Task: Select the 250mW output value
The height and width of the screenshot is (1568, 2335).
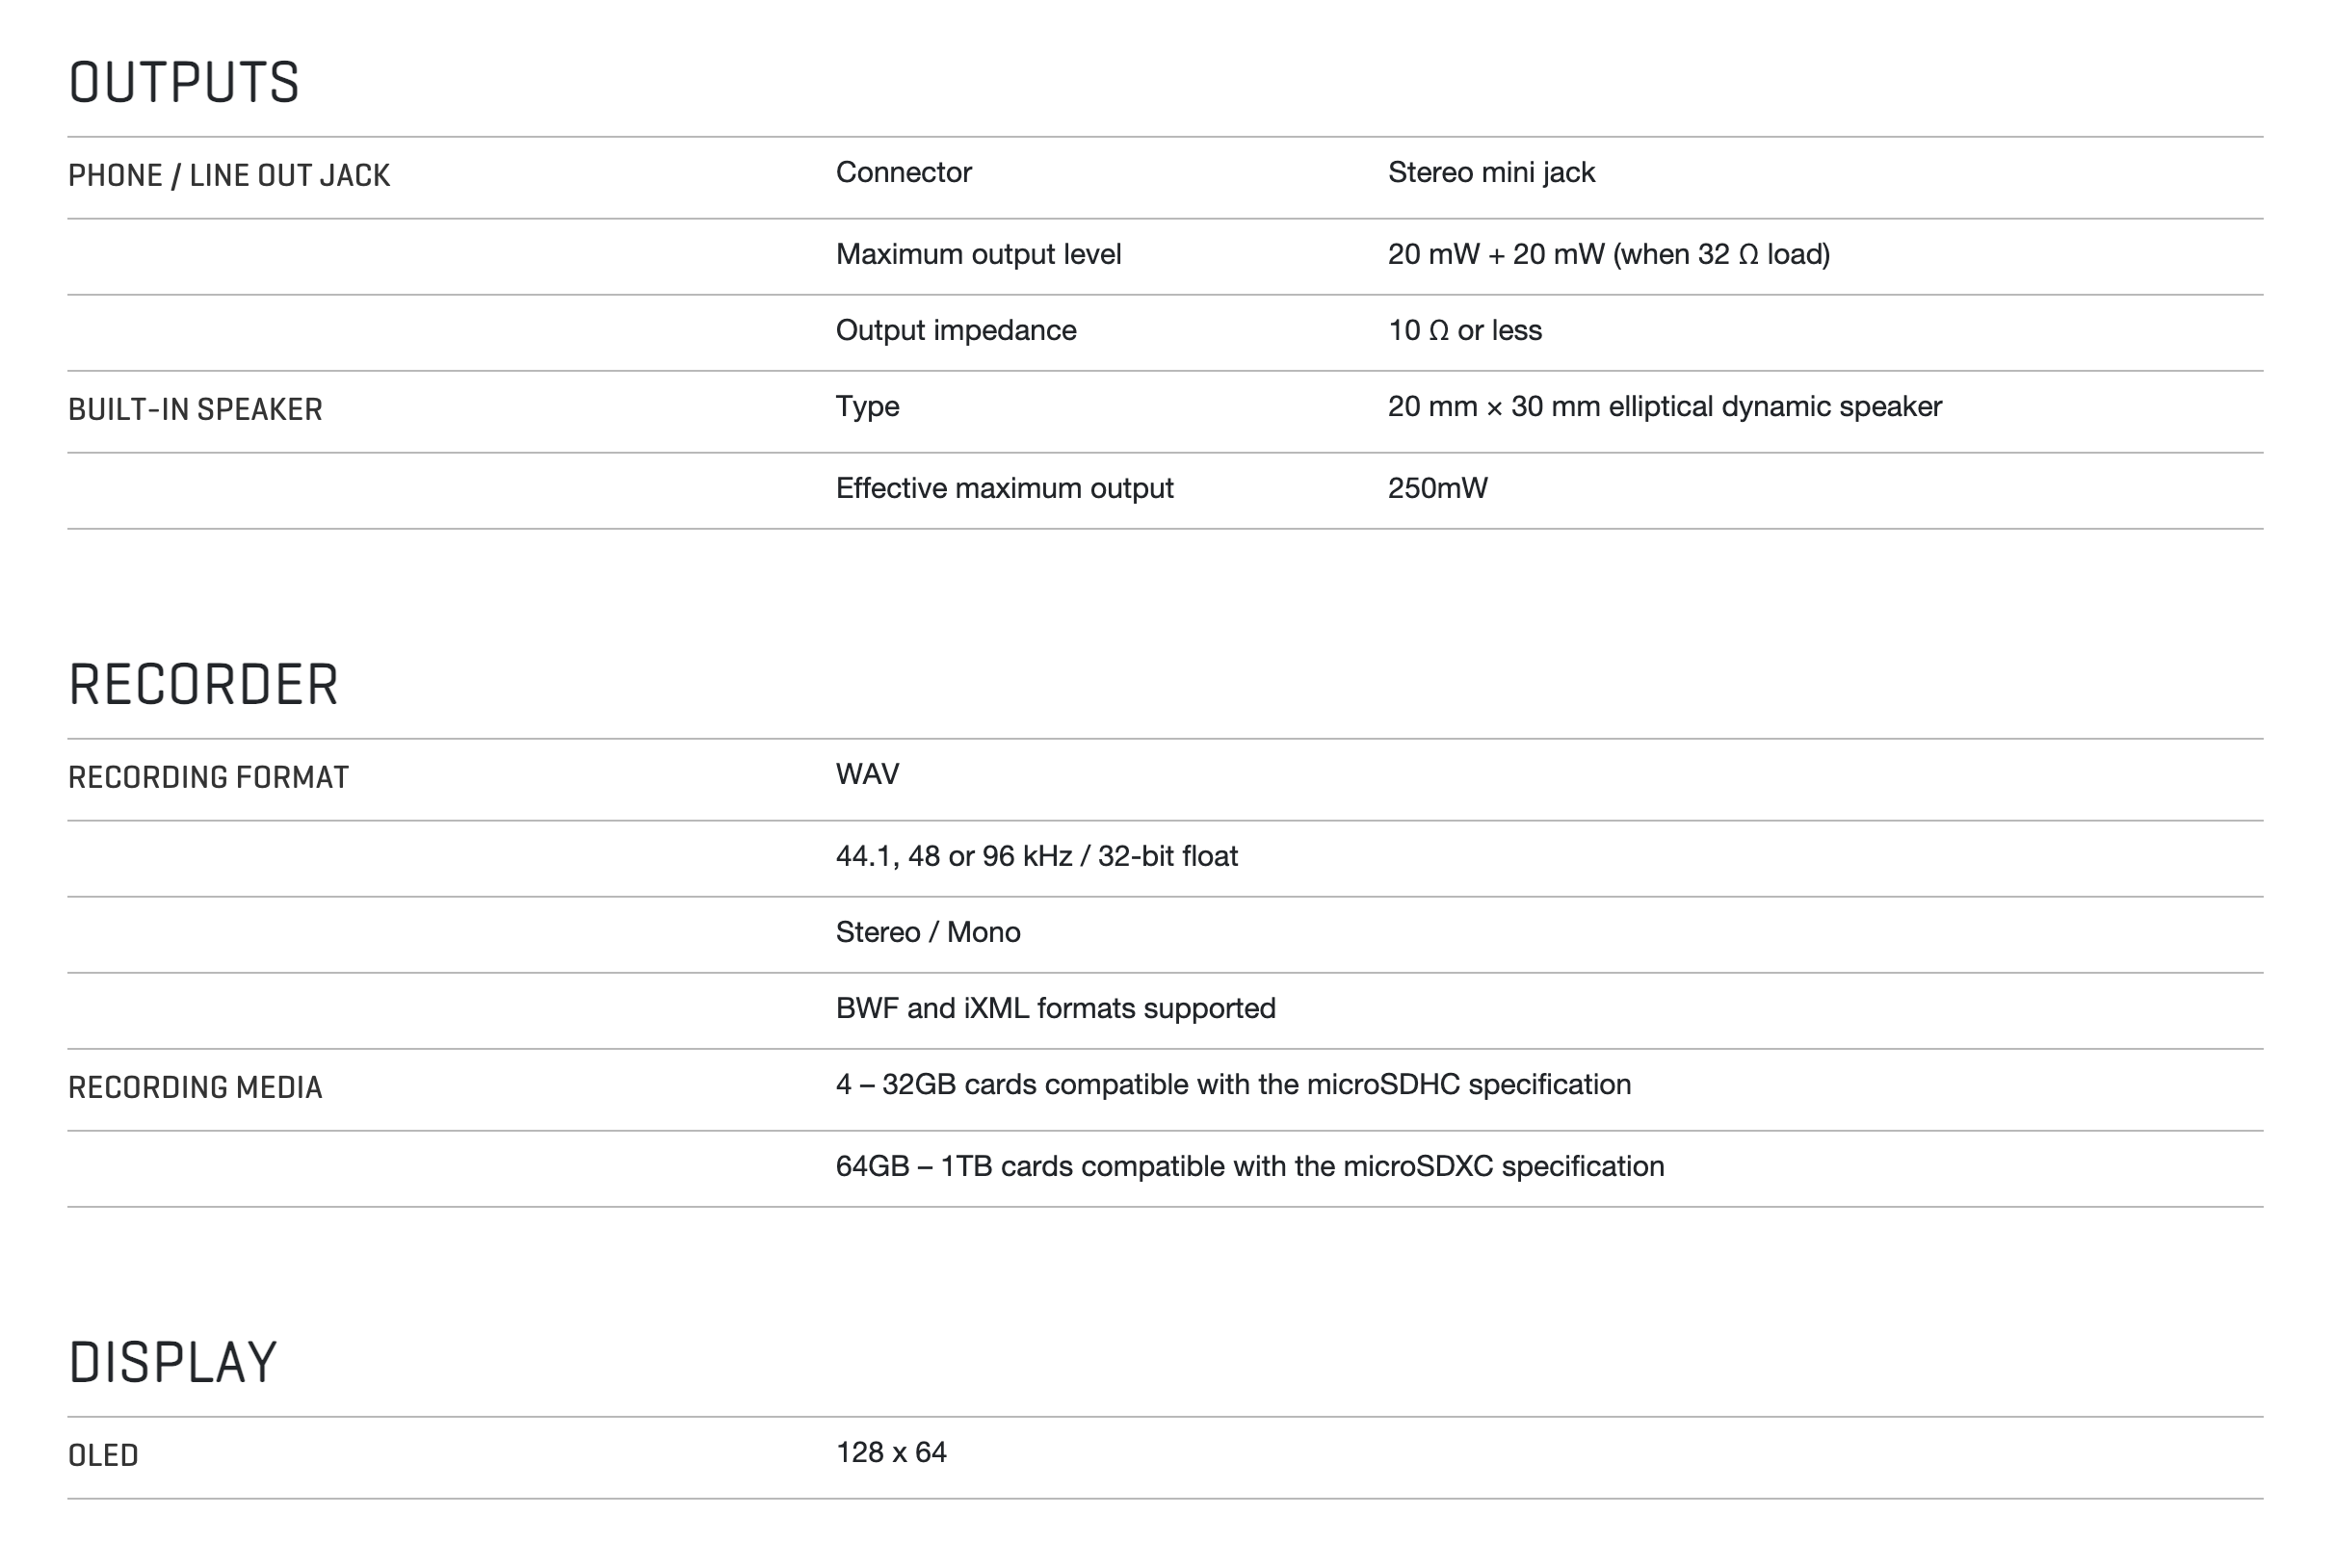Action: point(1438,489)
